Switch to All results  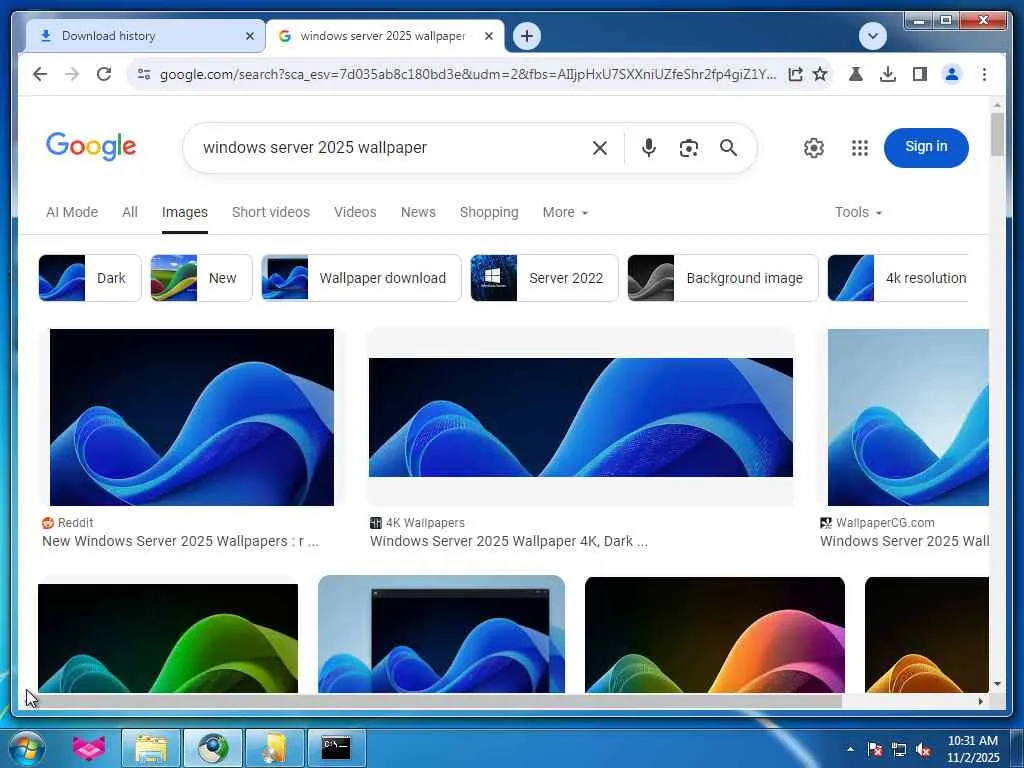(130, 212)
